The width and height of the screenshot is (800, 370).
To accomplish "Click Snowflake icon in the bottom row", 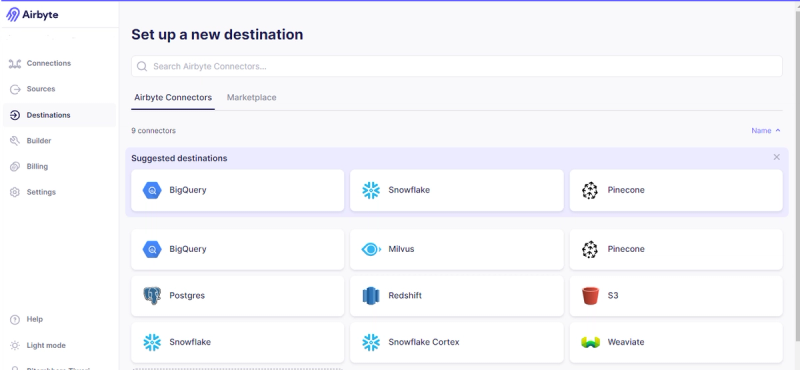I will click(152, 342).
